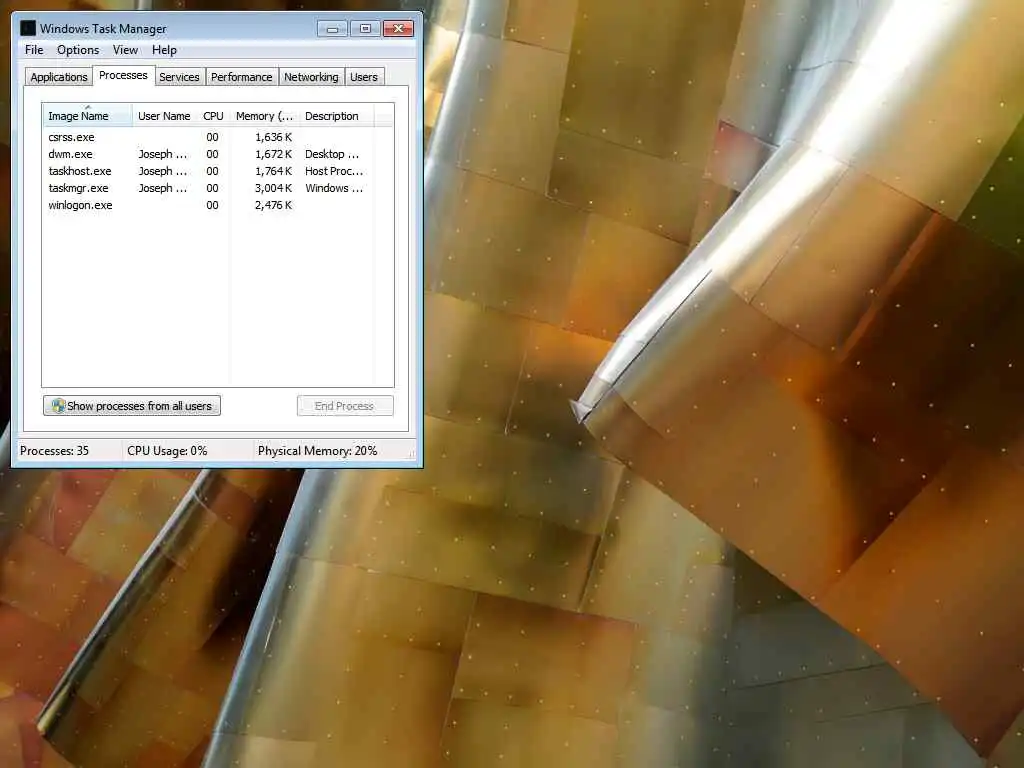Sort by CPU column header
This screenshot has width=1024, height=768.
(214, 116)
